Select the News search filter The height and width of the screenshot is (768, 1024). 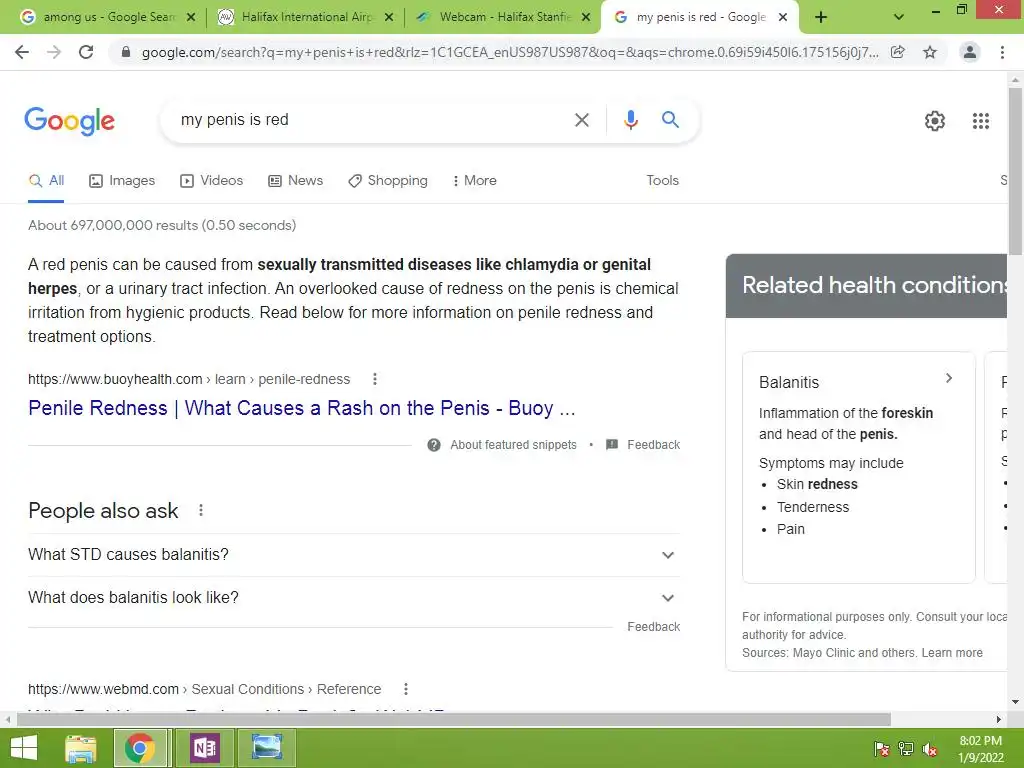(x=296, y=181)
